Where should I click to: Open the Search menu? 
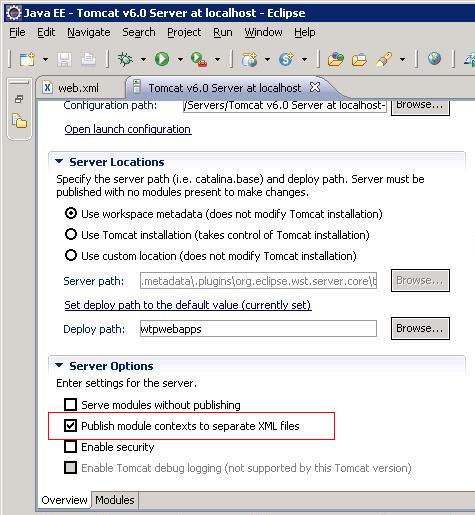pyautogui.click(x=139, y=32)
